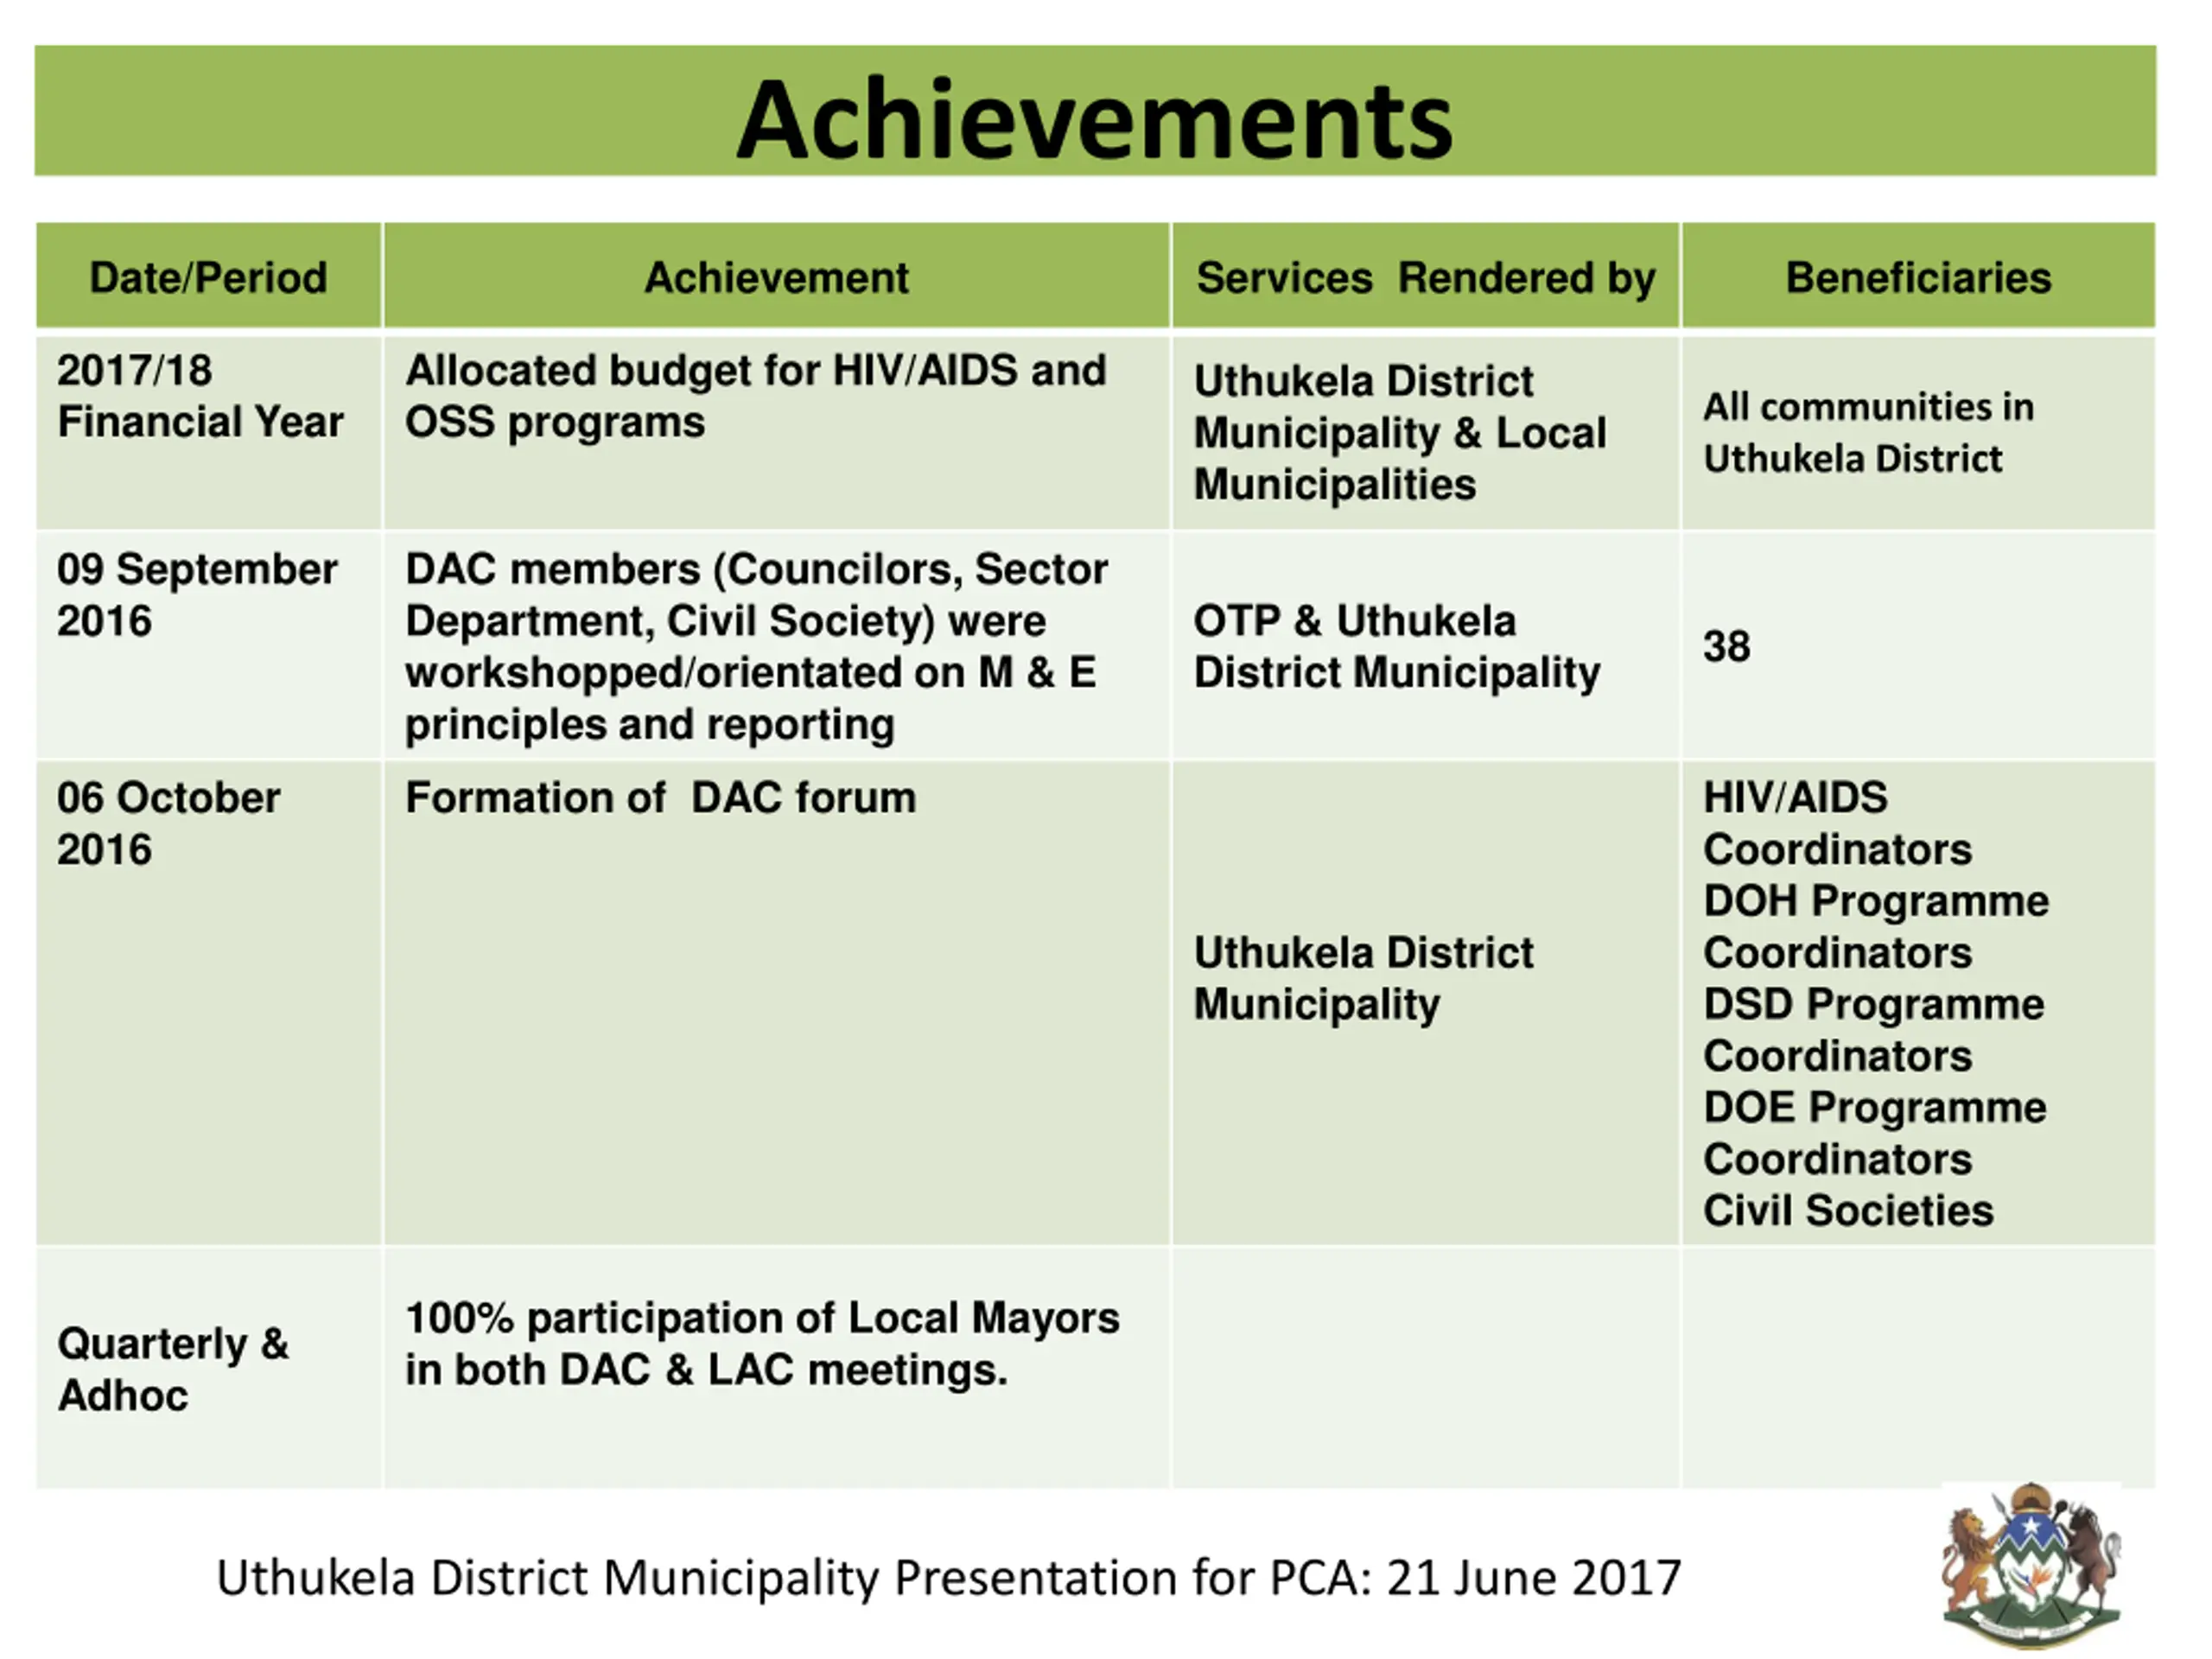
Task: Select the Date/Period column header
Action: (x=208, y=277)
